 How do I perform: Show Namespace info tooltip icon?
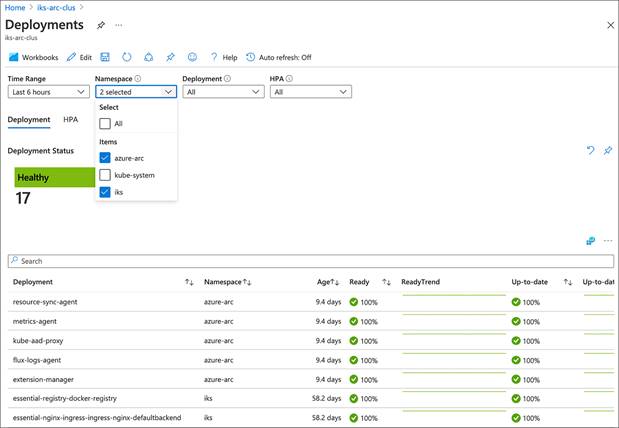coord(138,79)
